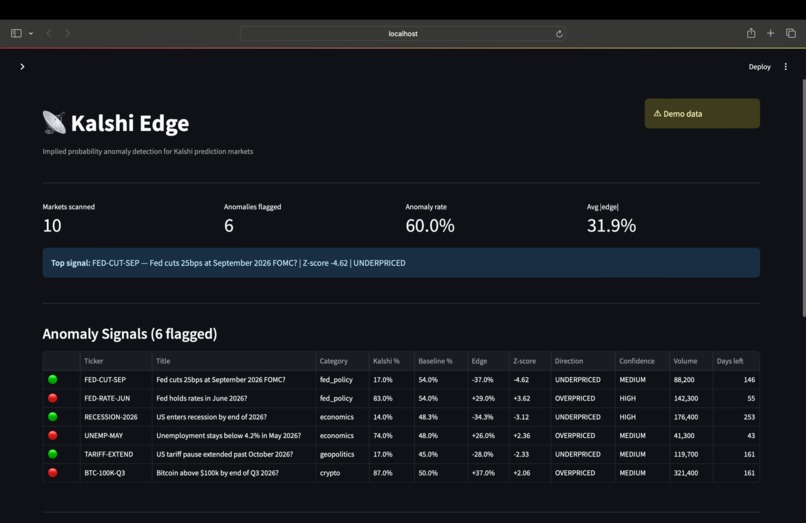Click the Markets scanned value 10
This screenshot has height=523, width=806.
click(52, 226)
